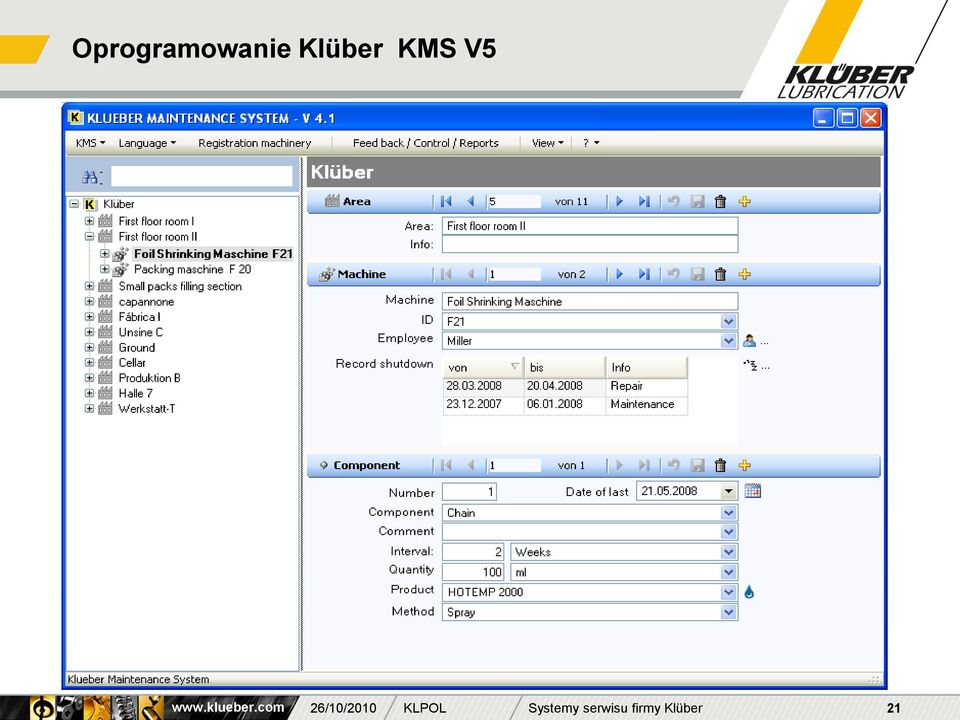The image size is (960, 720).
Task: Open calendar icon beside Date of last
Action: pos(752,491)
